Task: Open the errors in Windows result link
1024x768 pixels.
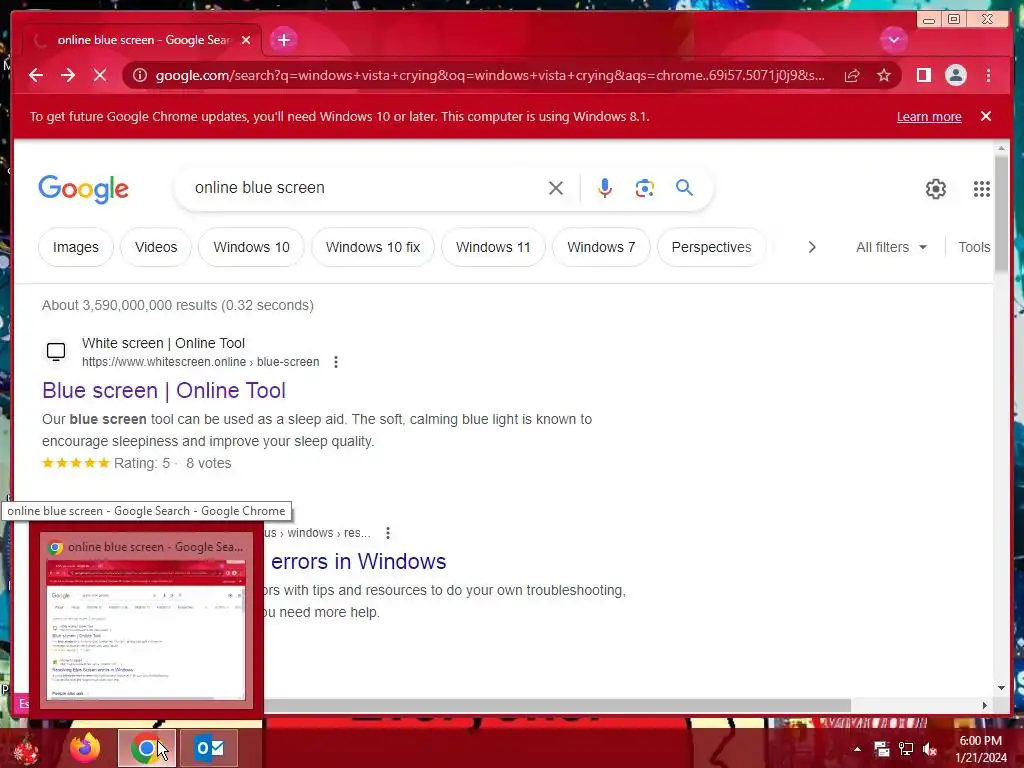Action: pyautogui.click(x=359, y=562)
